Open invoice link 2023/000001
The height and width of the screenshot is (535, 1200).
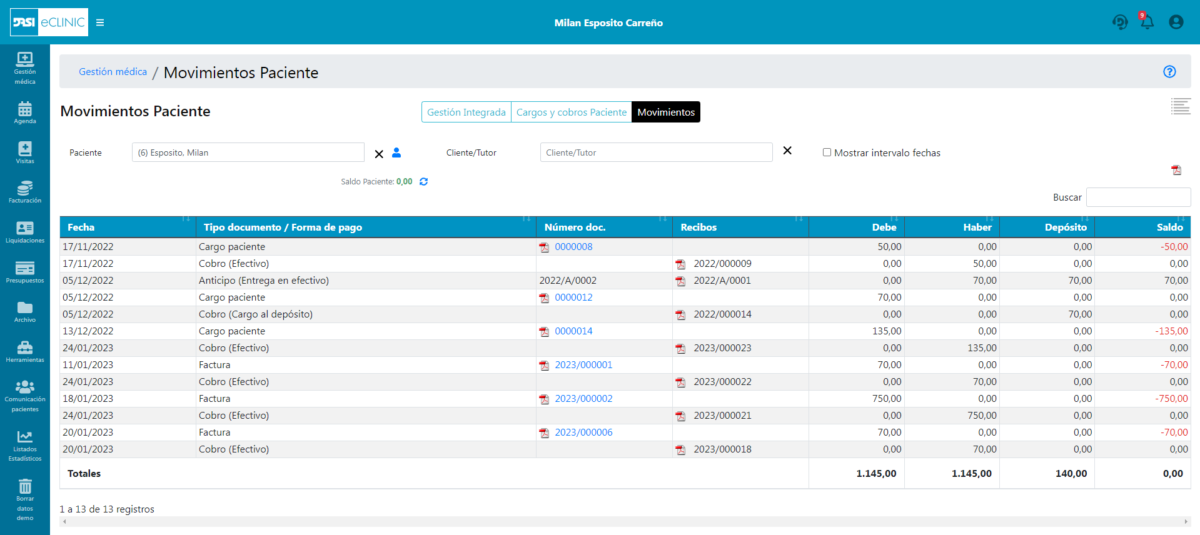[584, 366]
